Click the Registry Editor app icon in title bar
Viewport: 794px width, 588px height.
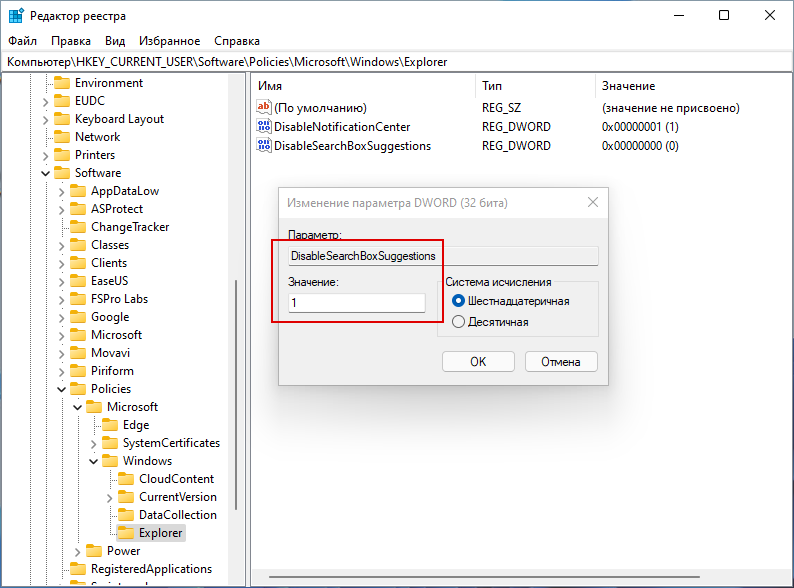(16, 16)
